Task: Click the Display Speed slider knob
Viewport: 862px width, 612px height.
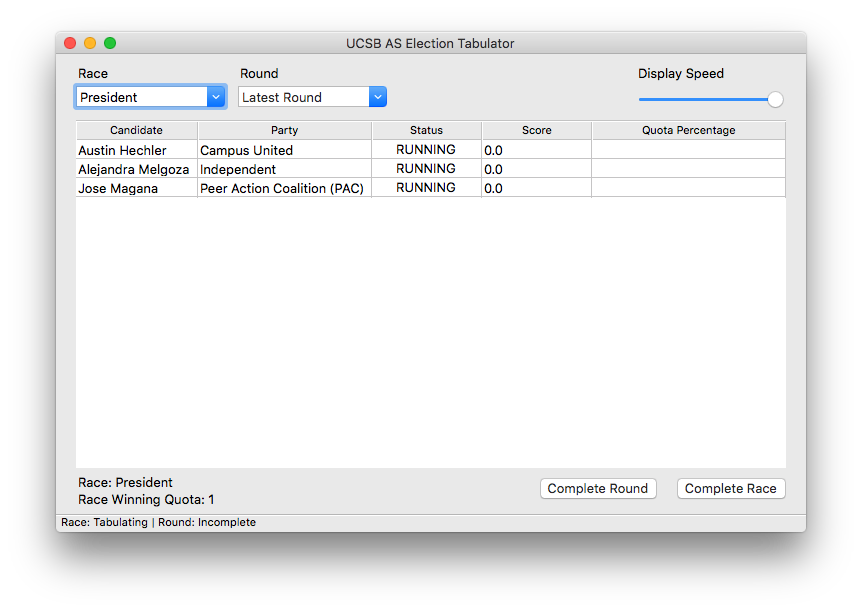Action: pyautogui.click(x=775, y=100)
